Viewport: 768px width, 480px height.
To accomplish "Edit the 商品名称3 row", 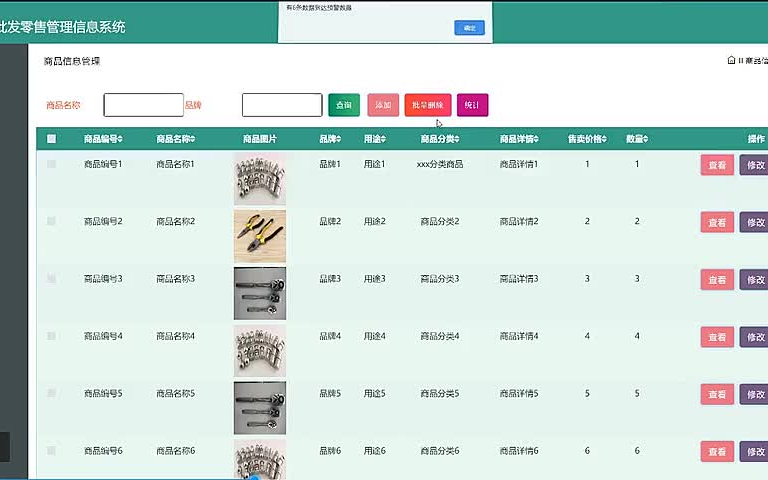I will [x=754, y=280].
